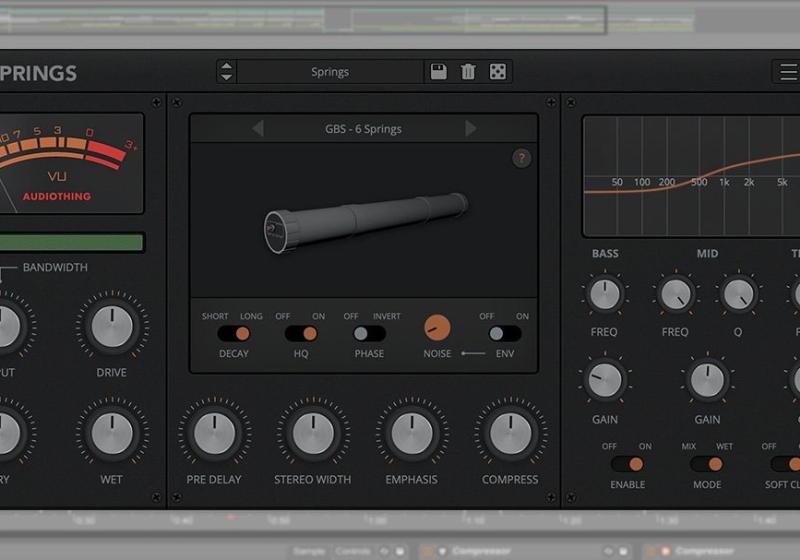
Task: Click the EMPHASIS knob
Action: (x=412, y=434)
